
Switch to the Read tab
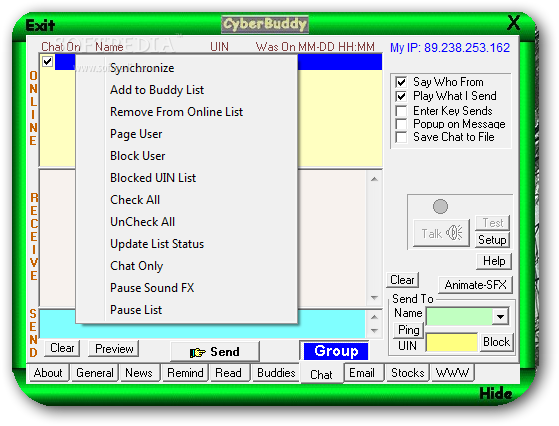pyautogui.click(x=229, y=373)
